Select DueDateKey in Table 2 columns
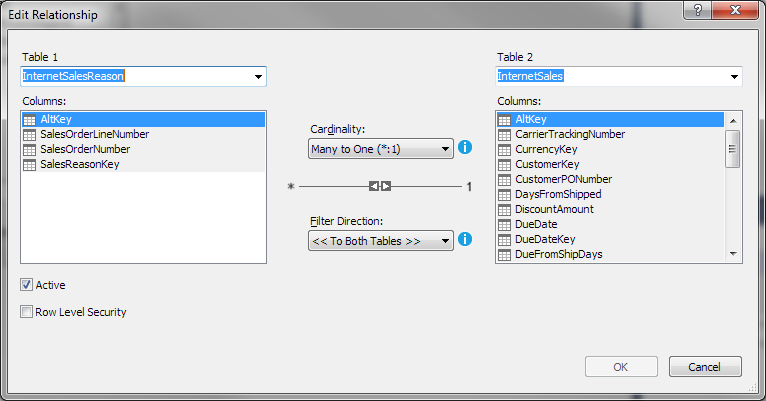This screenshot has height=401, width=766. coord(610,239)
